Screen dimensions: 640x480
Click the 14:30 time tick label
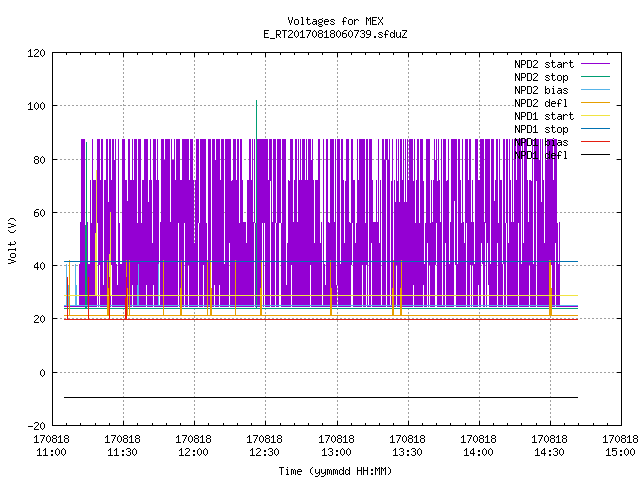point(549,452)
